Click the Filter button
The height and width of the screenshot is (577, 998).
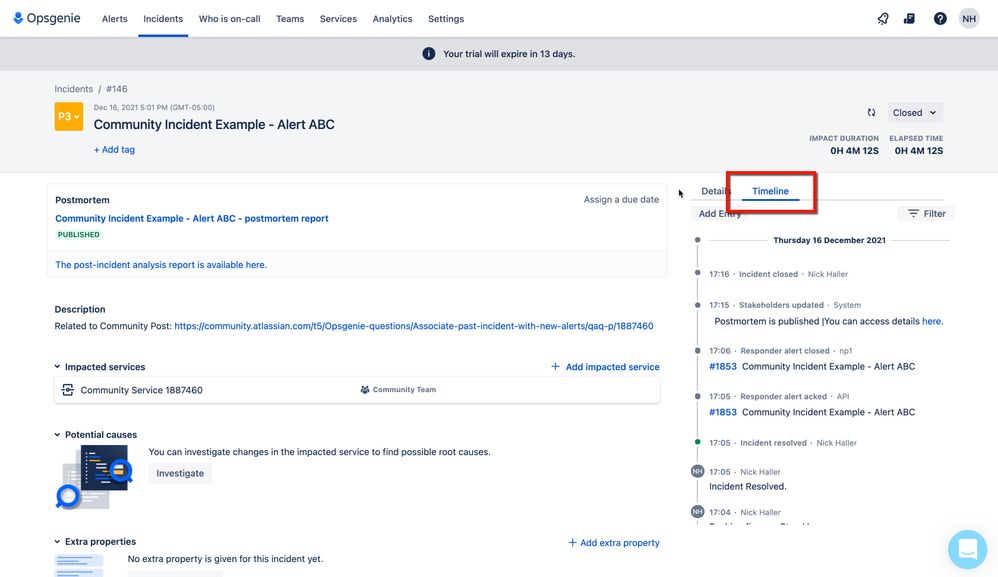(925, 214)
